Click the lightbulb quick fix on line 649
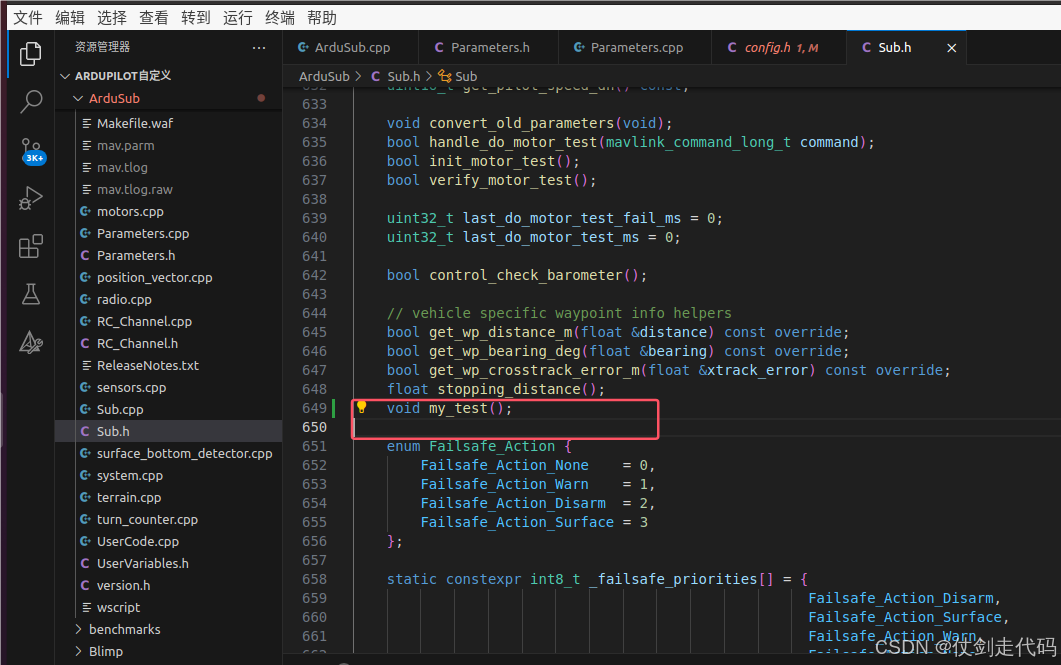1061x665 pixels. (x=361, y=407)
